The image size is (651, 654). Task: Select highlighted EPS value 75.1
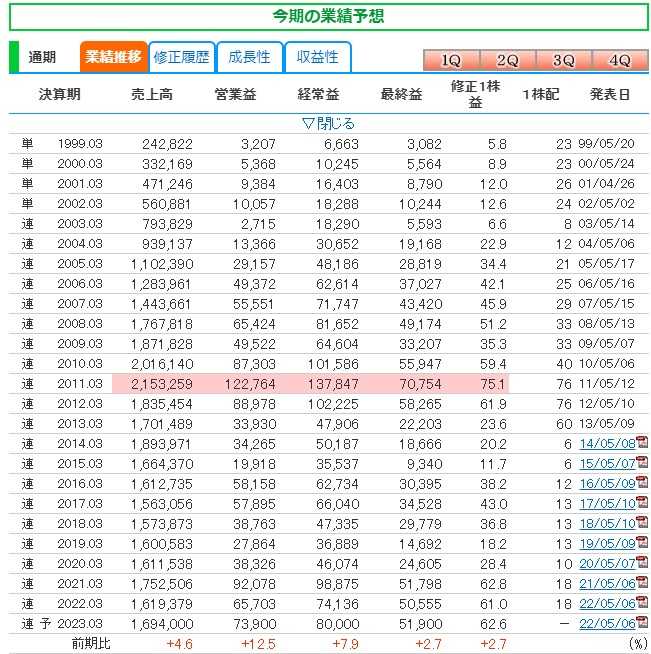pos(493,384)
